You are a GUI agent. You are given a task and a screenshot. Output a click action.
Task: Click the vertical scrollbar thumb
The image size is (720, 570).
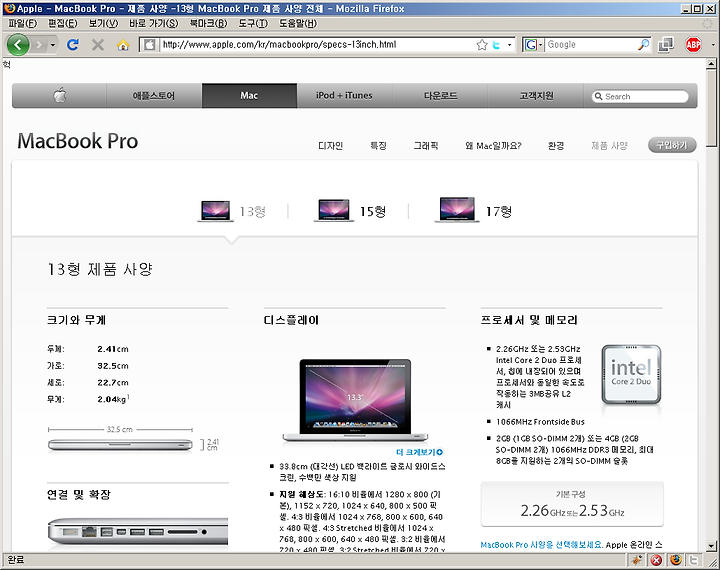[x=712, y=108]
